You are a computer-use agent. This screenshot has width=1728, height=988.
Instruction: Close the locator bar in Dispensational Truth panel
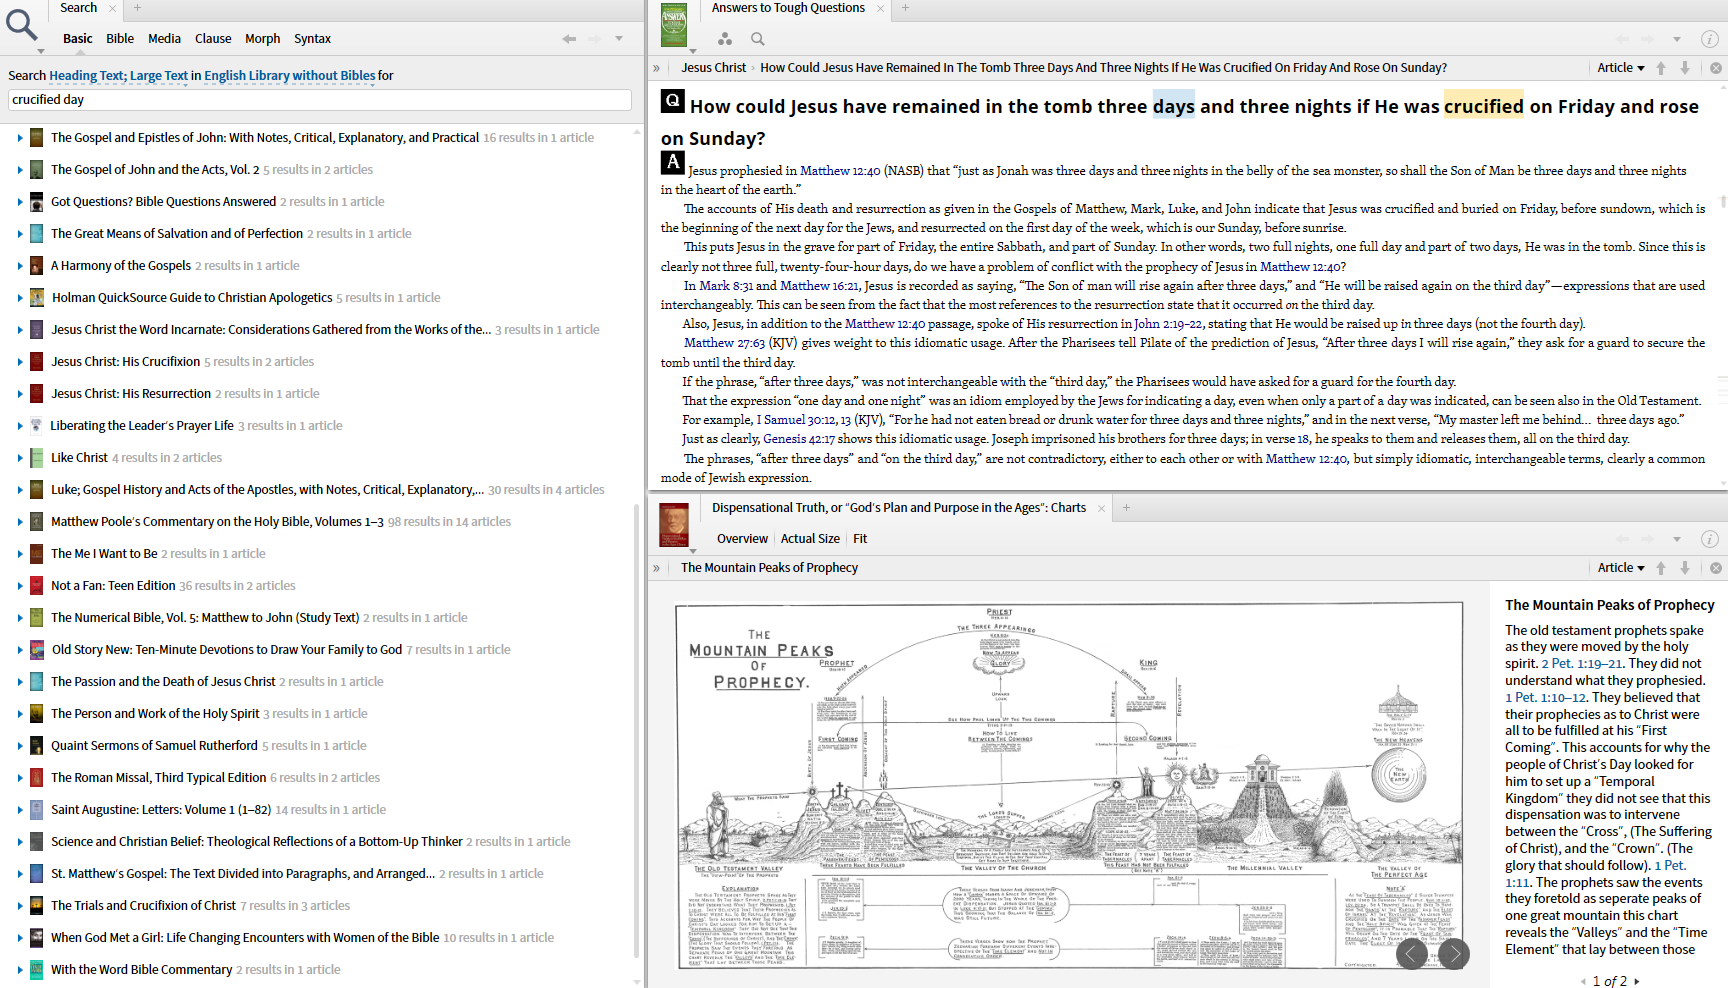point(1716,568)
